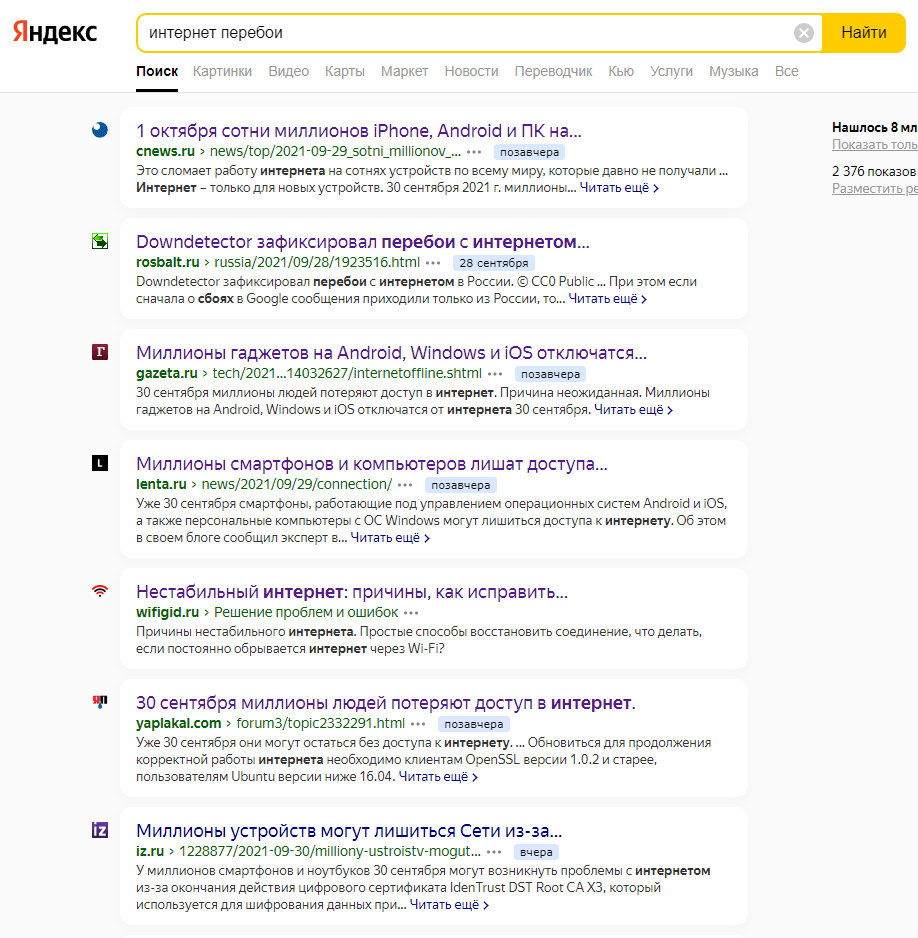The image size is (918, 938).
Task: Click the rosbalt.ru favicon
Action: [x=100, y=241]
